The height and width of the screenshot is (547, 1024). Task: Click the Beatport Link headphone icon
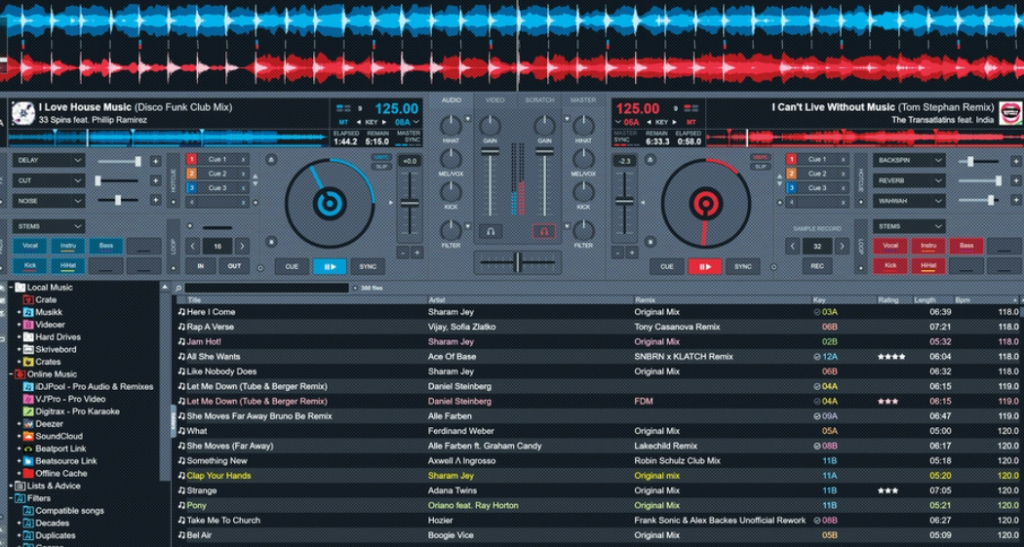click(28, 448)
